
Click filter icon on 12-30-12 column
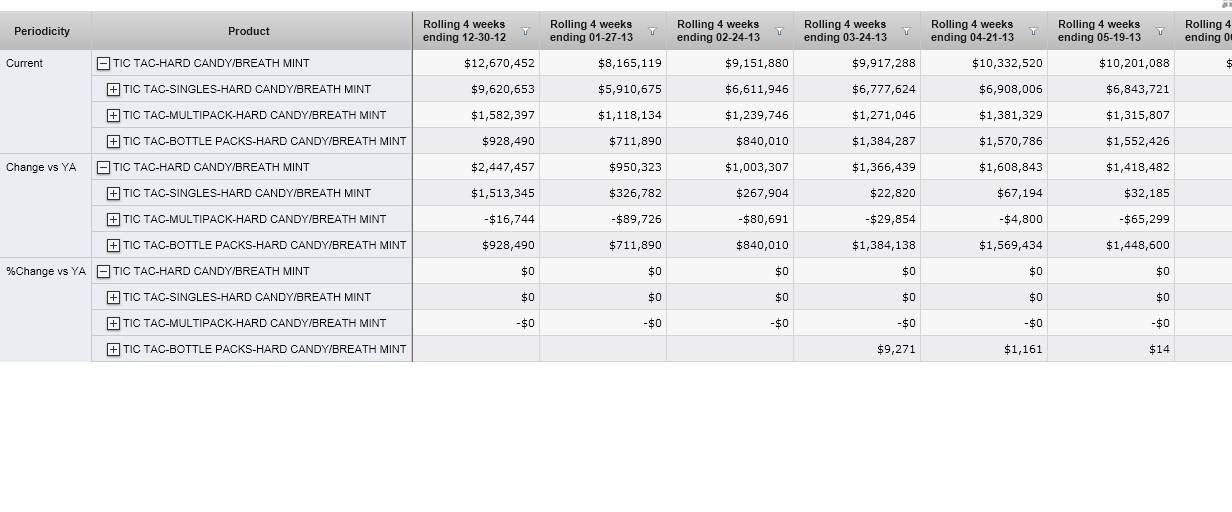pos(525,32)
